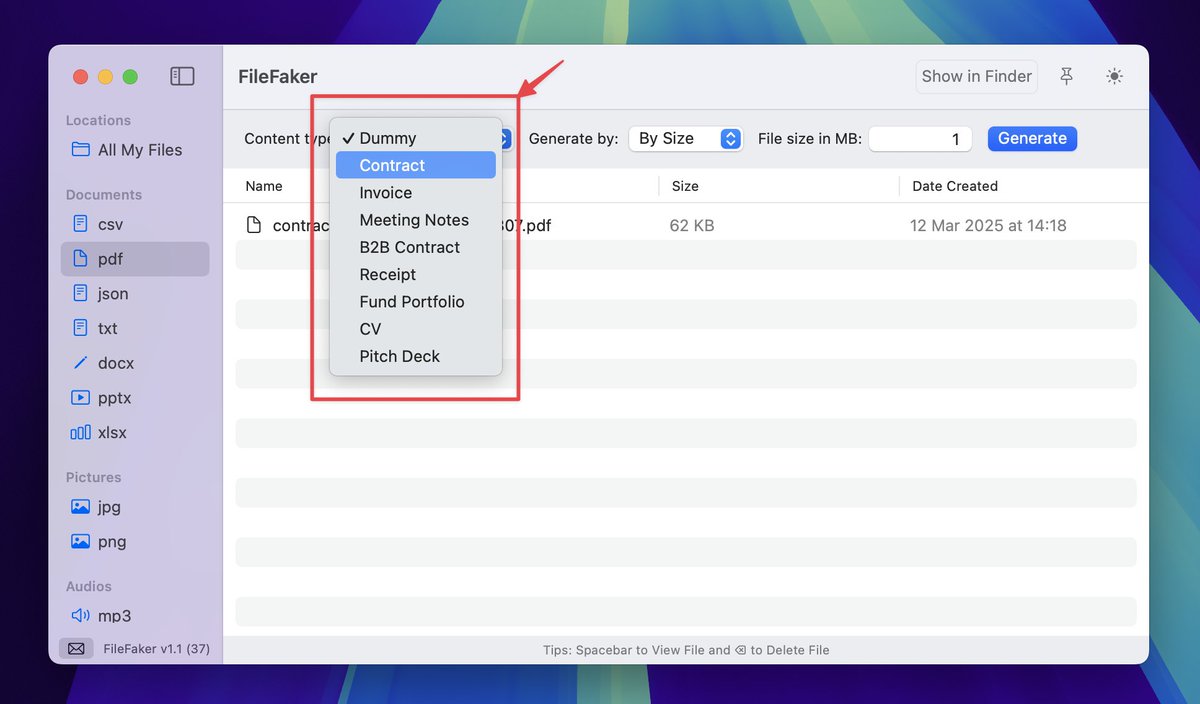Select B2B Contract option
The height and width of the screenshot is (704, 1200).
pyautogui.click(x=416, y=247)
